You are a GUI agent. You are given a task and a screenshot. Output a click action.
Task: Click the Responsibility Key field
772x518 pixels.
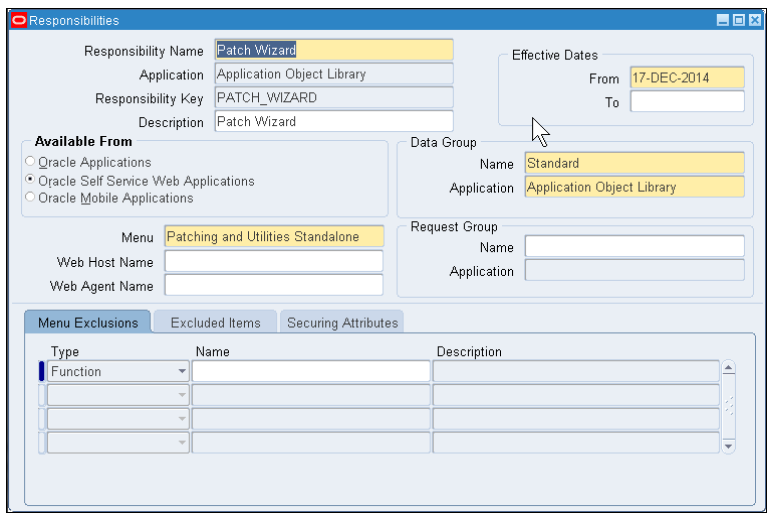(334, 97)
